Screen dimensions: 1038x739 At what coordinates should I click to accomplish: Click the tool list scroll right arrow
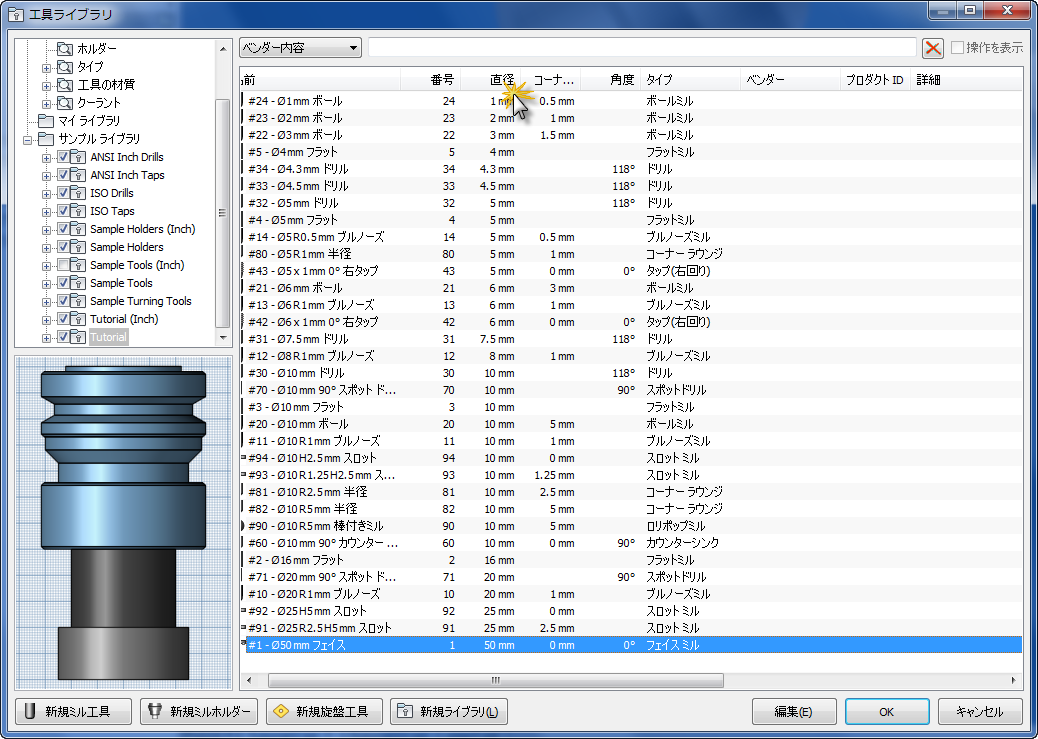tap(1014, 680)
